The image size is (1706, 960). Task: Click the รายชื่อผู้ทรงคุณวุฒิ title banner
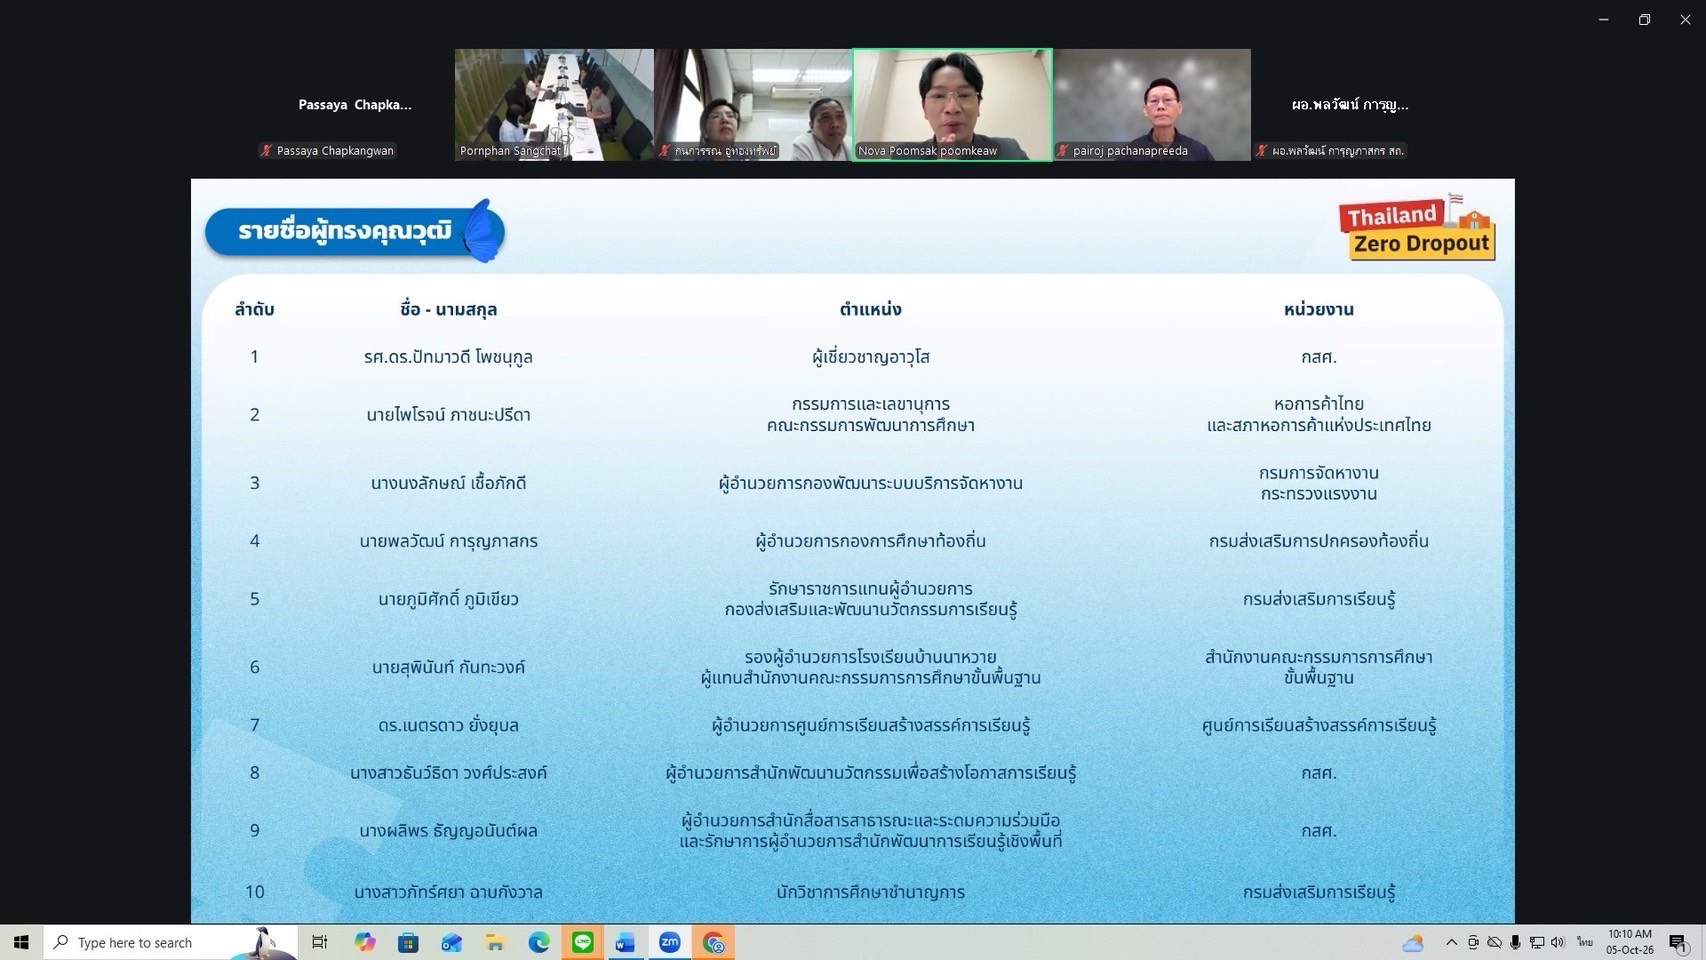pos(355,231)
